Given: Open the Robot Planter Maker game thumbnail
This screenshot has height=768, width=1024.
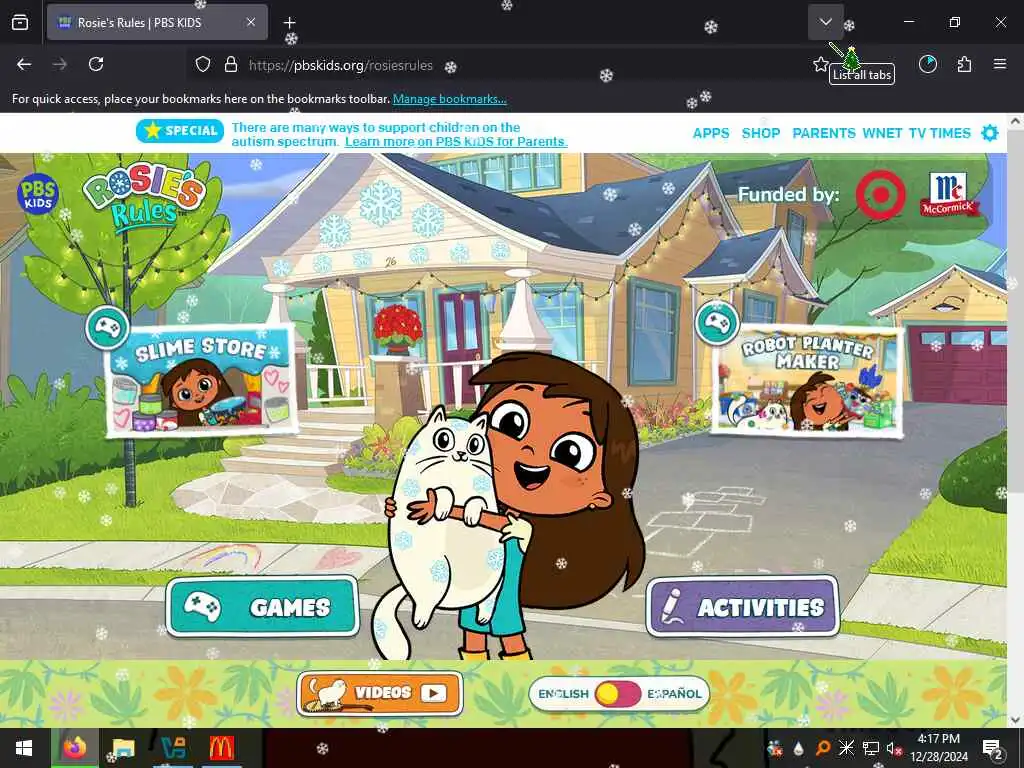Looking at the screenshot, I should pos(807,381).
